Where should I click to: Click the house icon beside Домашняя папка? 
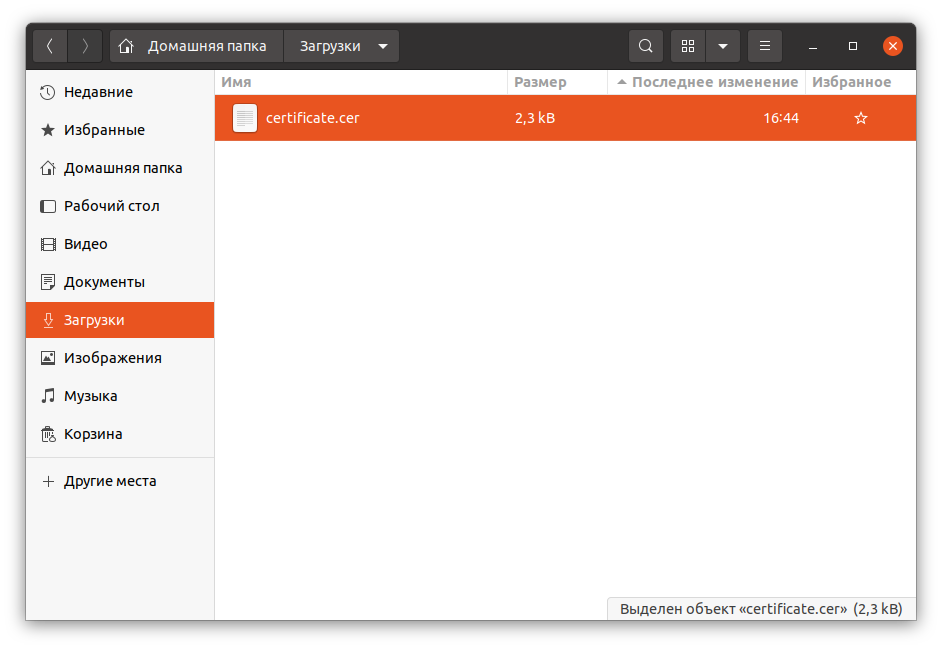[x=48, y=168]
